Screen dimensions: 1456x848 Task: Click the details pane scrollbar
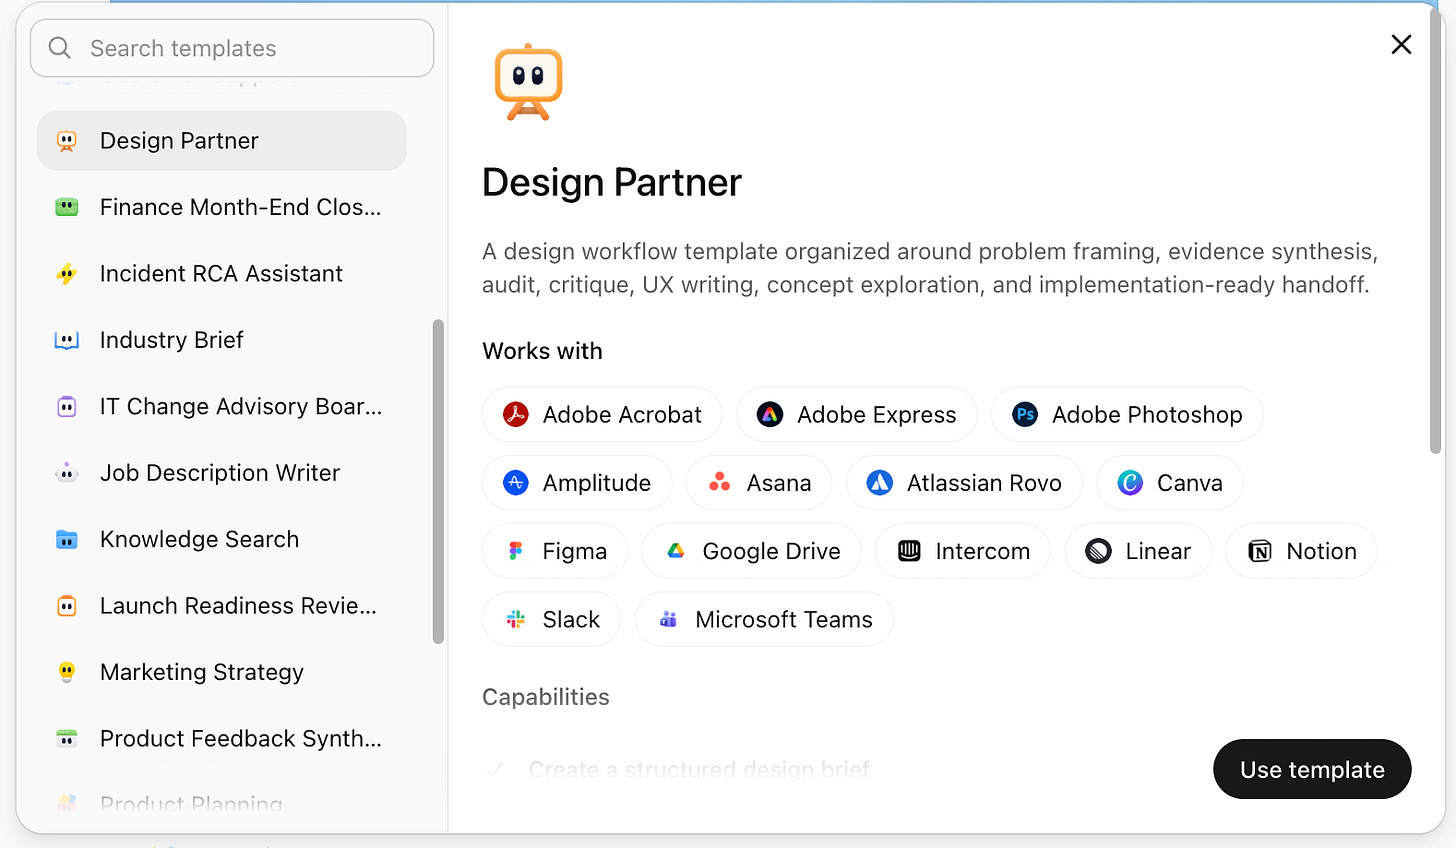click(x=1436, y=230)
